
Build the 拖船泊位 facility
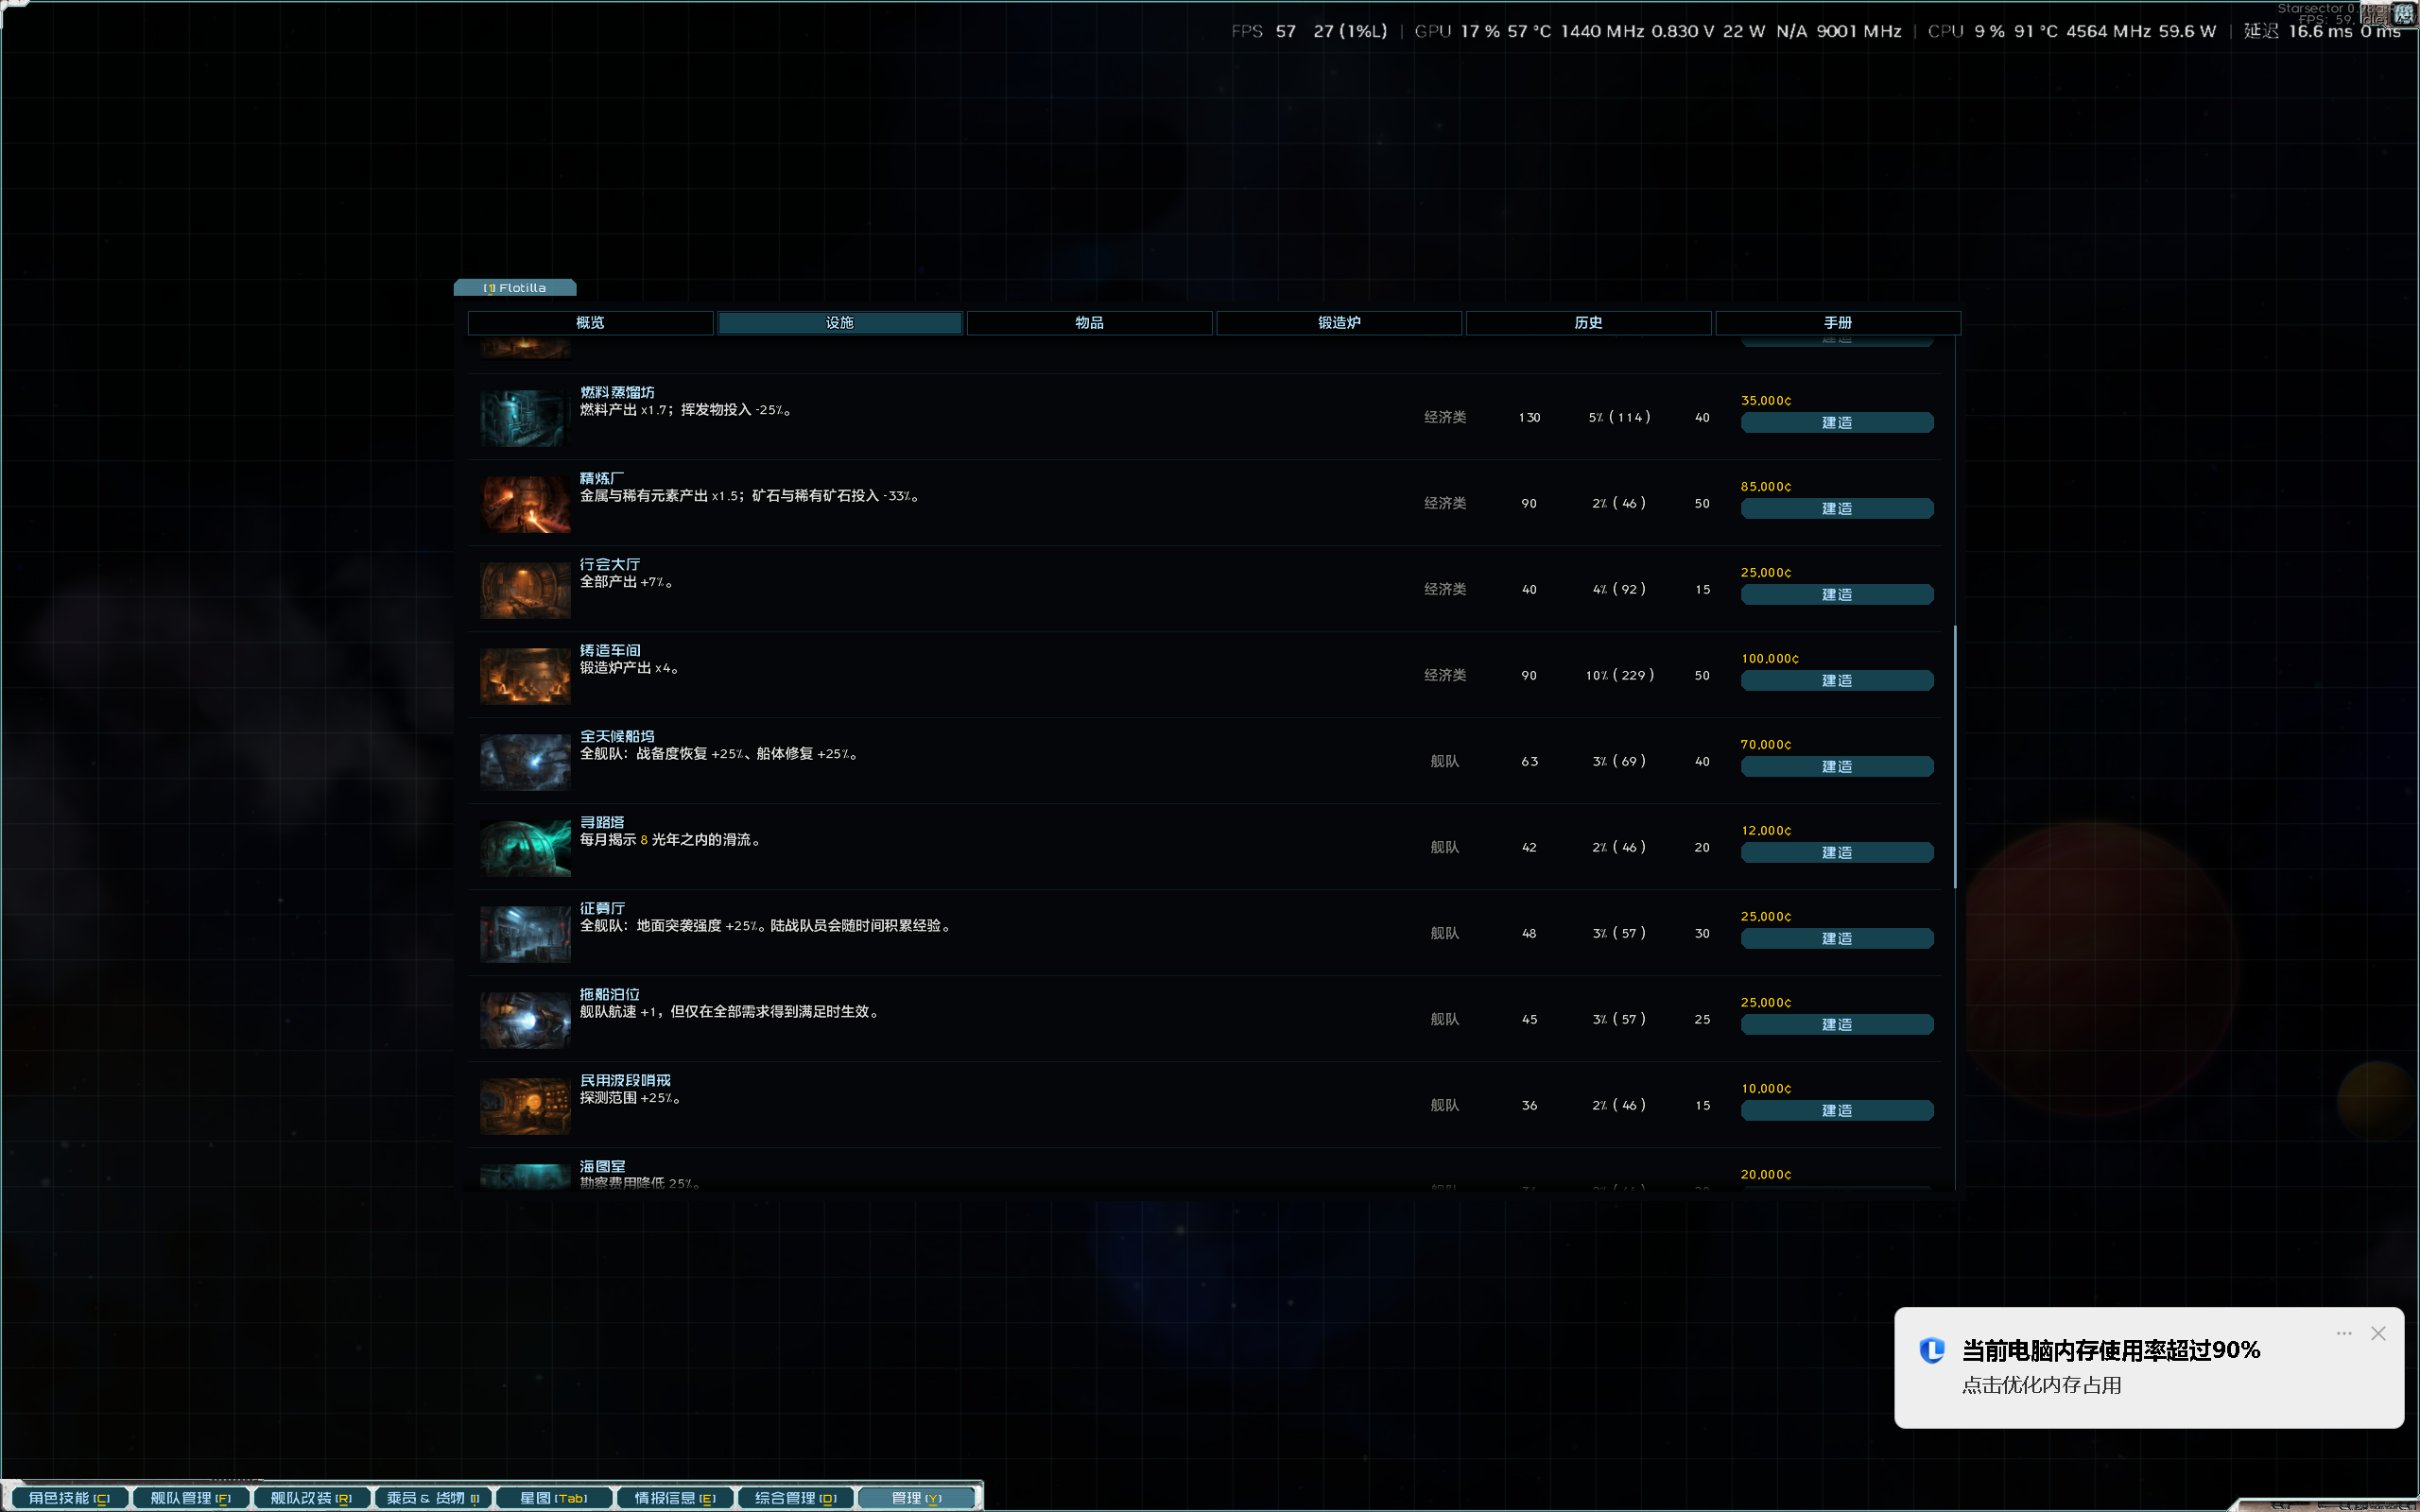click(1837, 1025)
